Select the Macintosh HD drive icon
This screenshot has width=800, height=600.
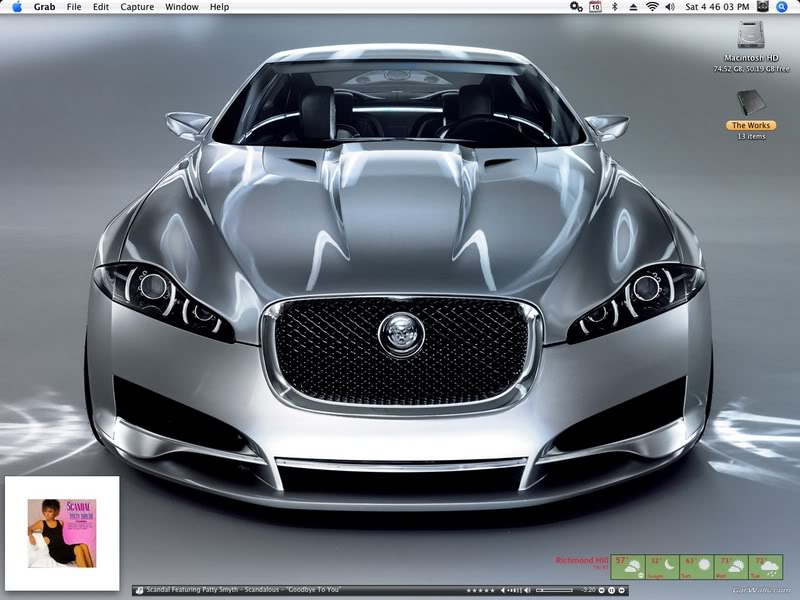pyautogui.click(x=751, y=36)
